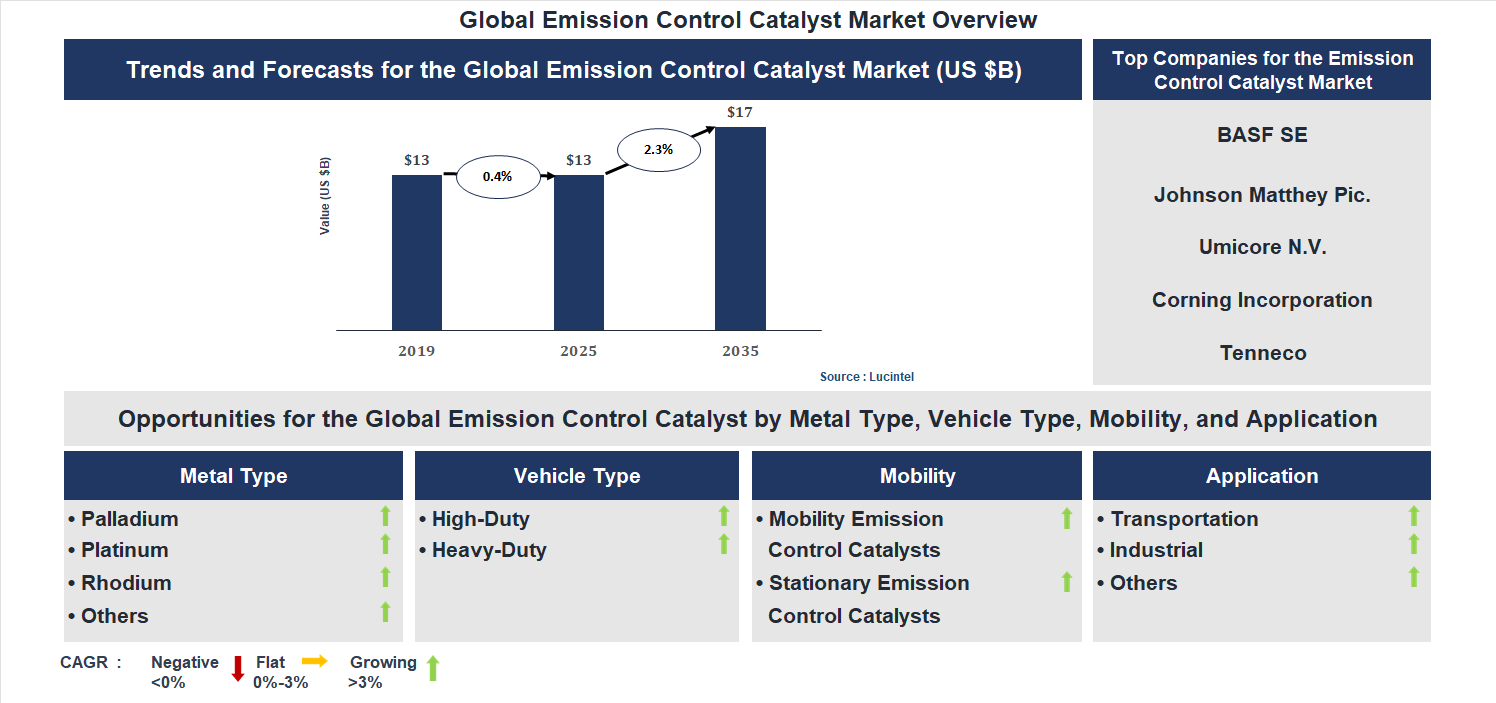
Task: Click the yellow Flat CAGR arrow in the legend
Action: pyautogui.click(x=315, y=661)
